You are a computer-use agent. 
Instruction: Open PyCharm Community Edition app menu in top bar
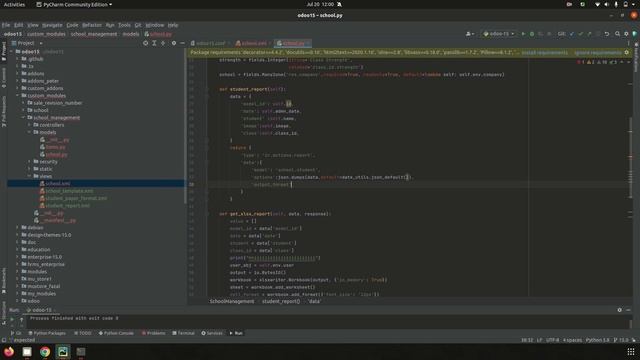(74, 4)
